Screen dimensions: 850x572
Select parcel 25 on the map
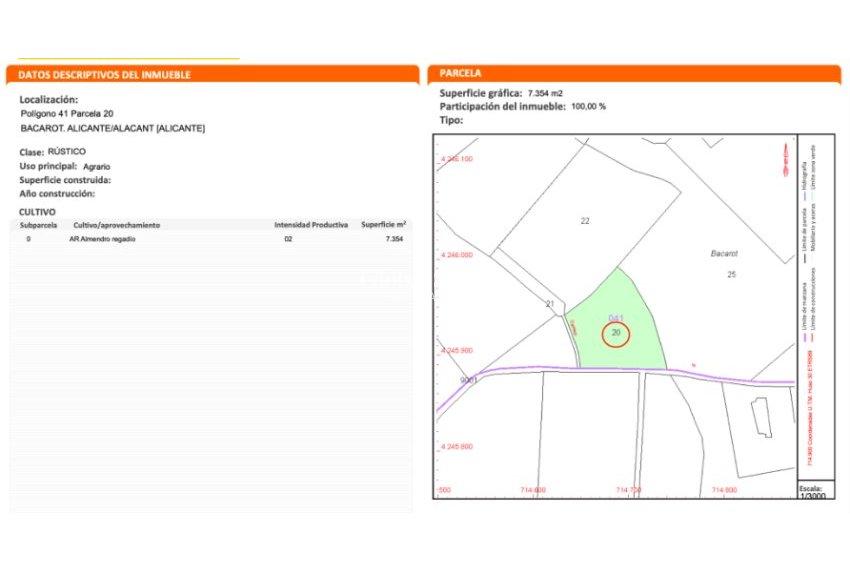(731, 274)
